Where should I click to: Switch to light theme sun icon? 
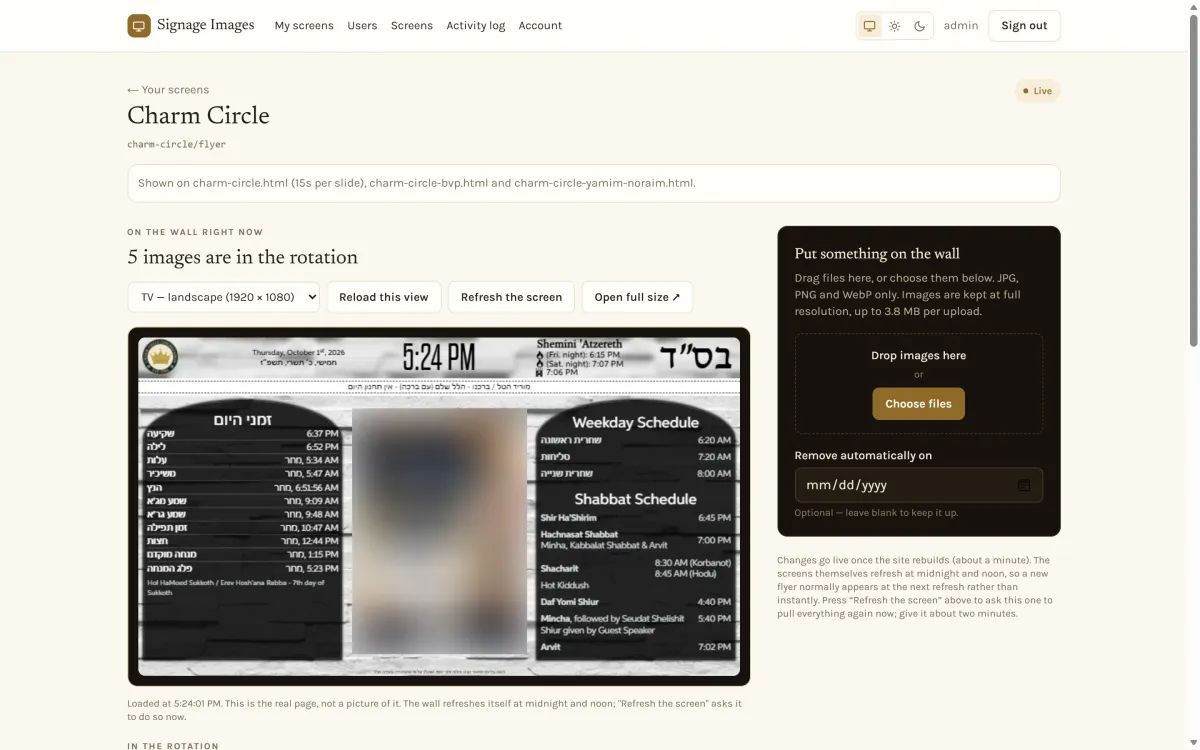pyautogui.click(x=895, y=26)
